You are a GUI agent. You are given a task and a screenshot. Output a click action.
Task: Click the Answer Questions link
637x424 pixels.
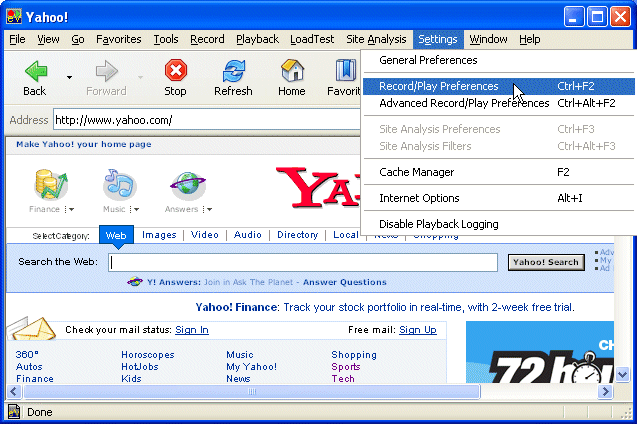click(344, 282)
